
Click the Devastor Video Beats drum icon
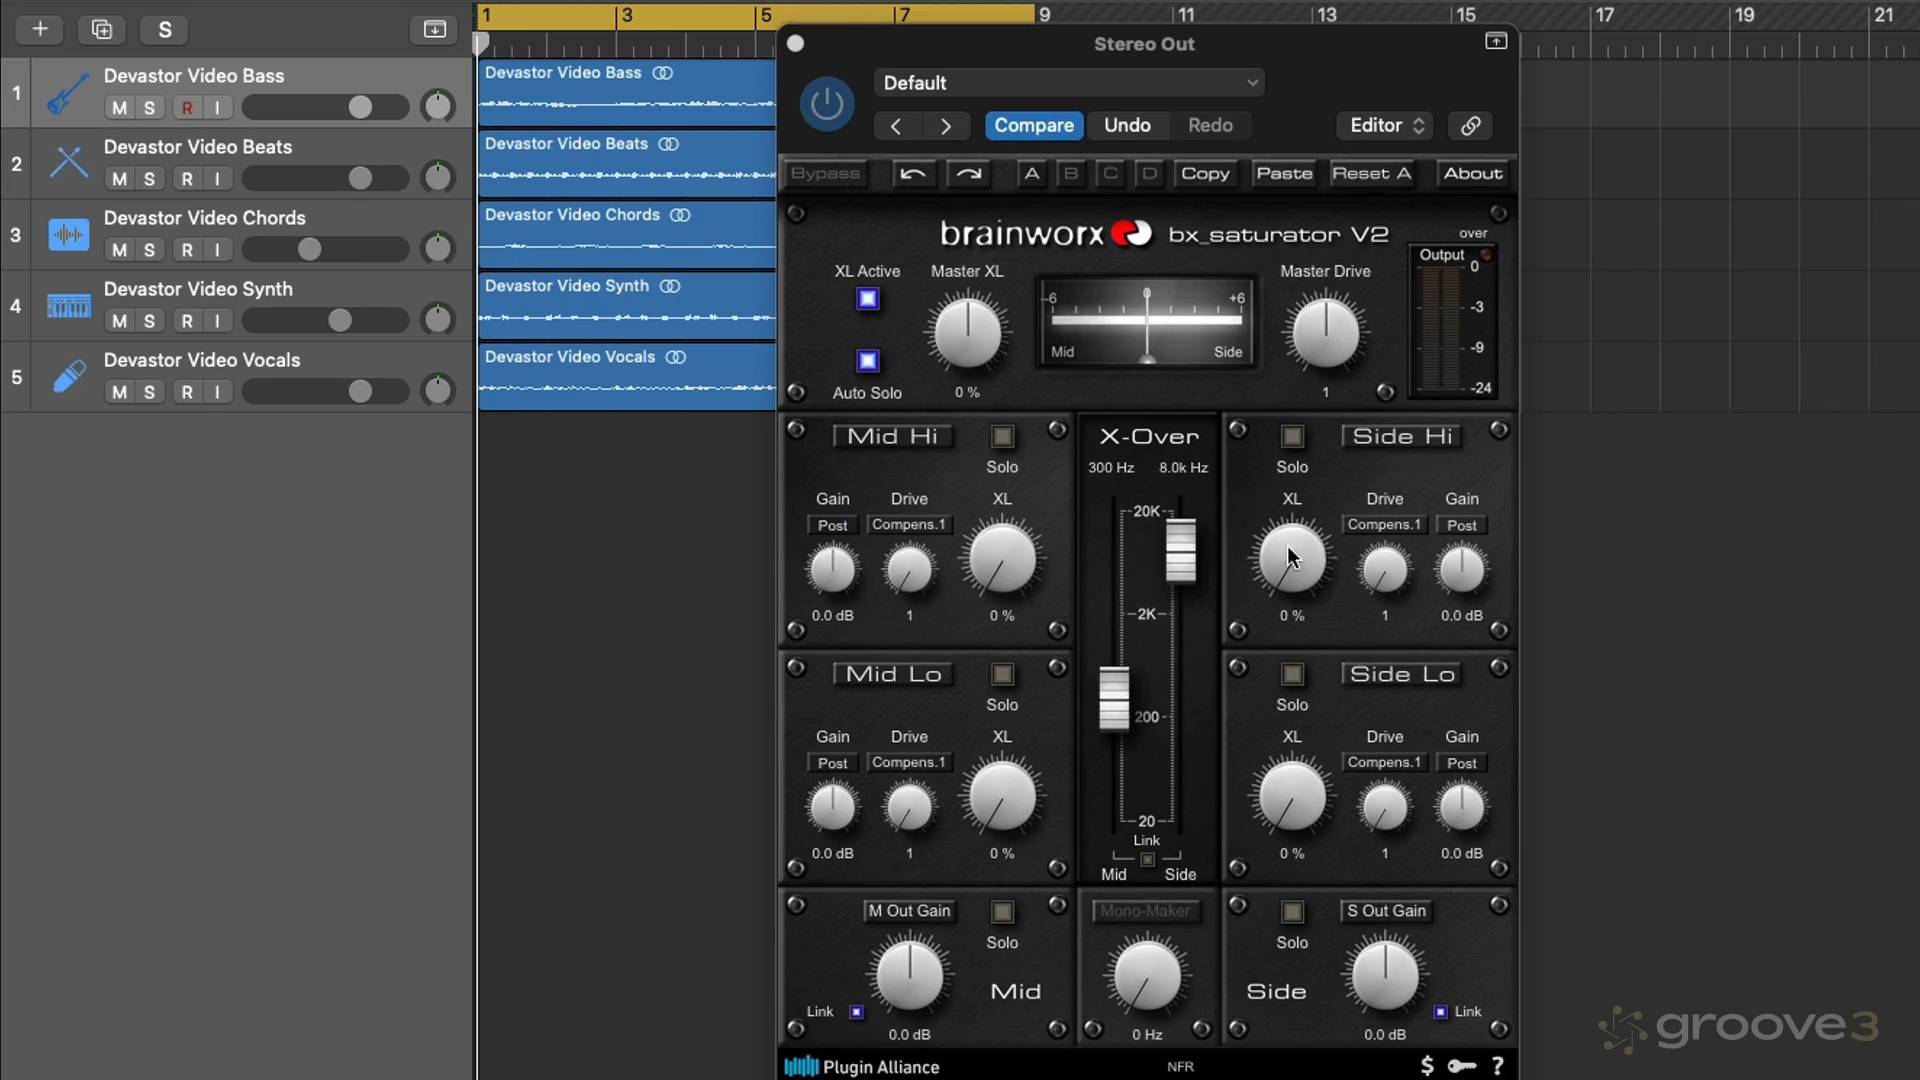[68, 163]
